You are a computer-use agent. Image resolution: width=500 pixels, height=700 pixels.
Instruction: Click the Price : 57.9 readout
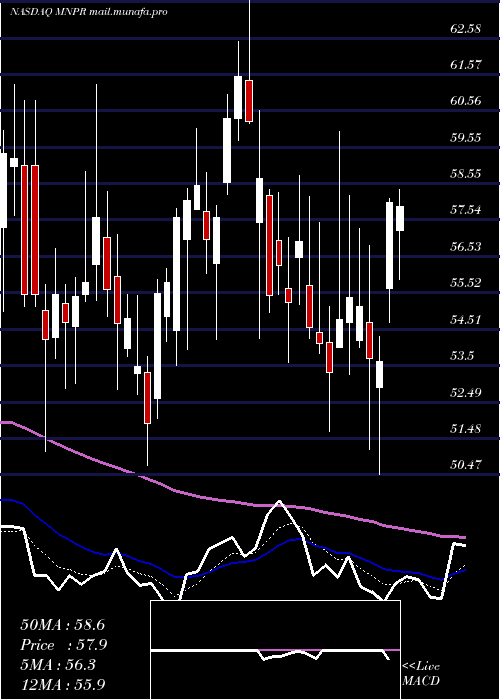coord(64,644)
